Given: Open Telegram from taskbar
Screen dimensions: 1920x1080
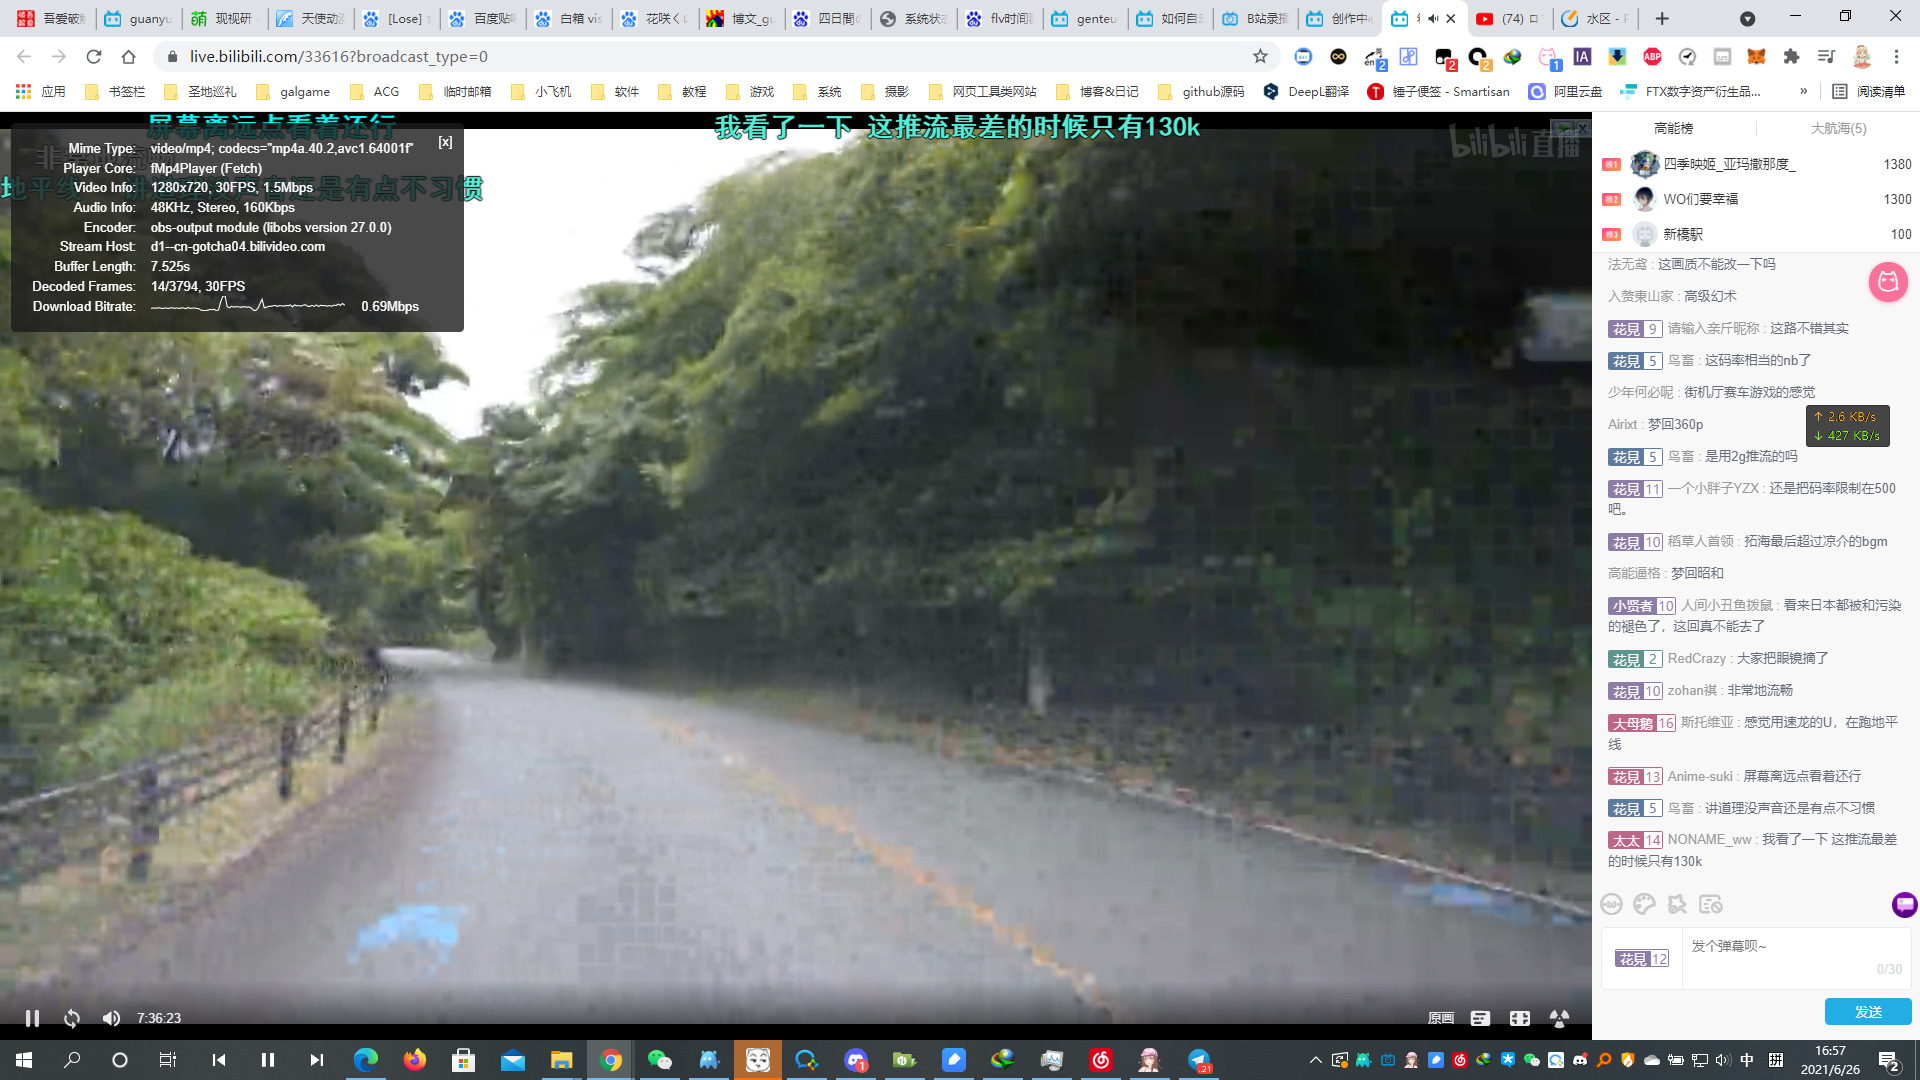Looking at the screenshot, I should [x=1199, y=1059].
